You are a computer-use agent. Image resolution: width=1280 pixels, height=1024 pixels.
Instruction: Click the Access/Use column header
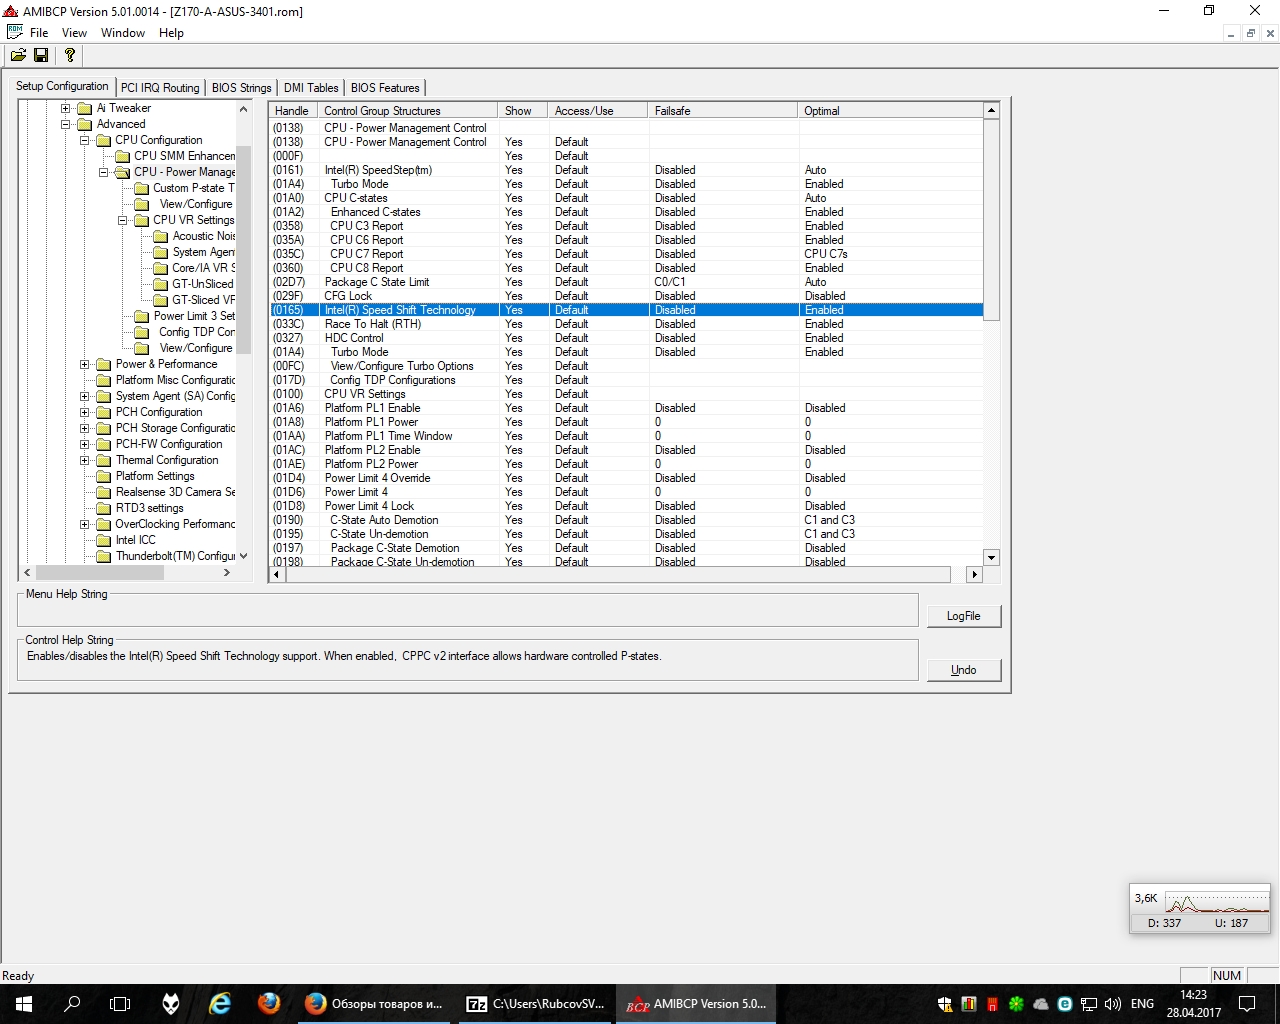(x=598, y=111)
